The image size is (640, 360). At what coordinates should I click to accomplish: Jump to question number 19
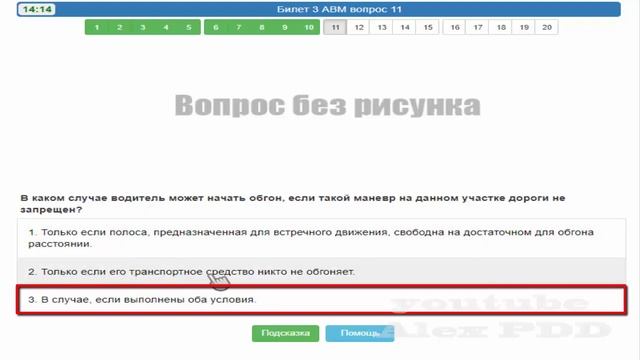pyautogui.click(x=524, y=27)
